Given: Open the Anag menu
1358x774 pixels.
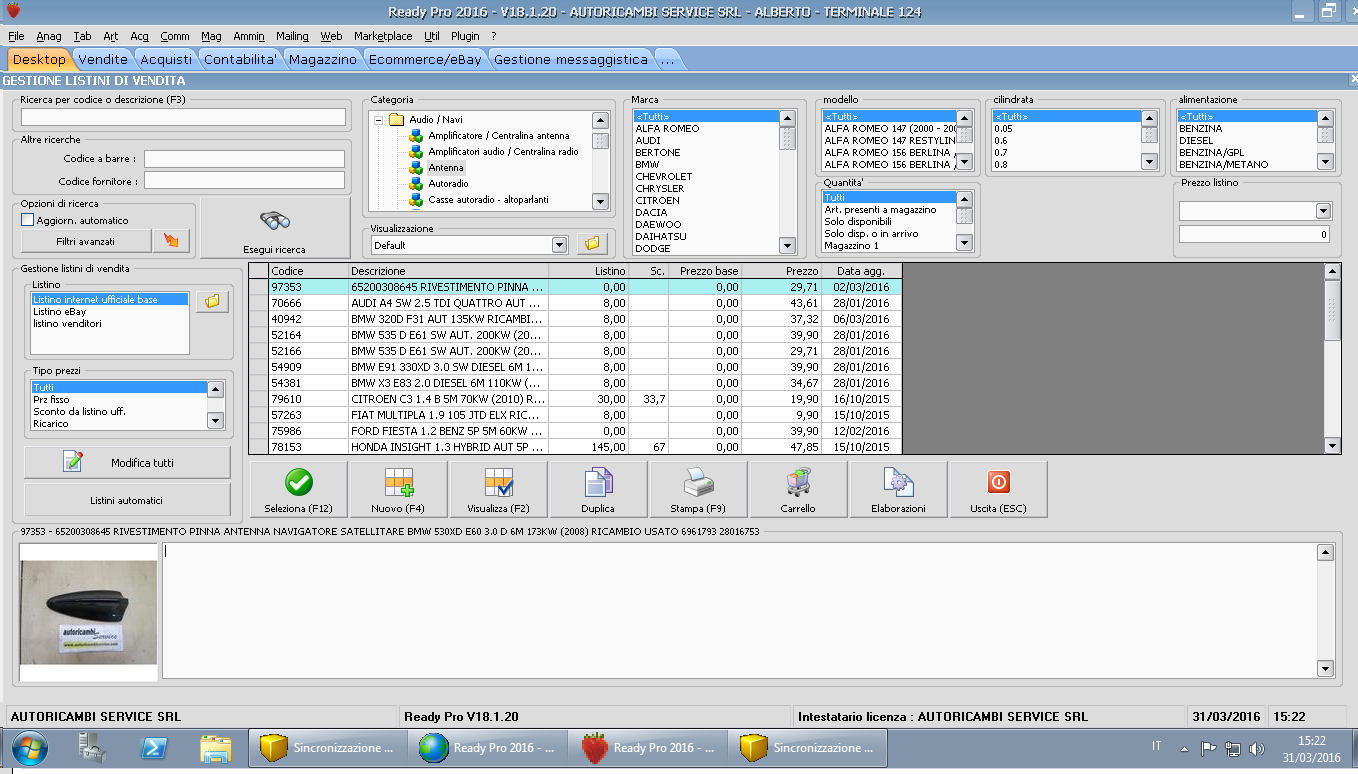Looking at the screenshot, I should [49, 36].
